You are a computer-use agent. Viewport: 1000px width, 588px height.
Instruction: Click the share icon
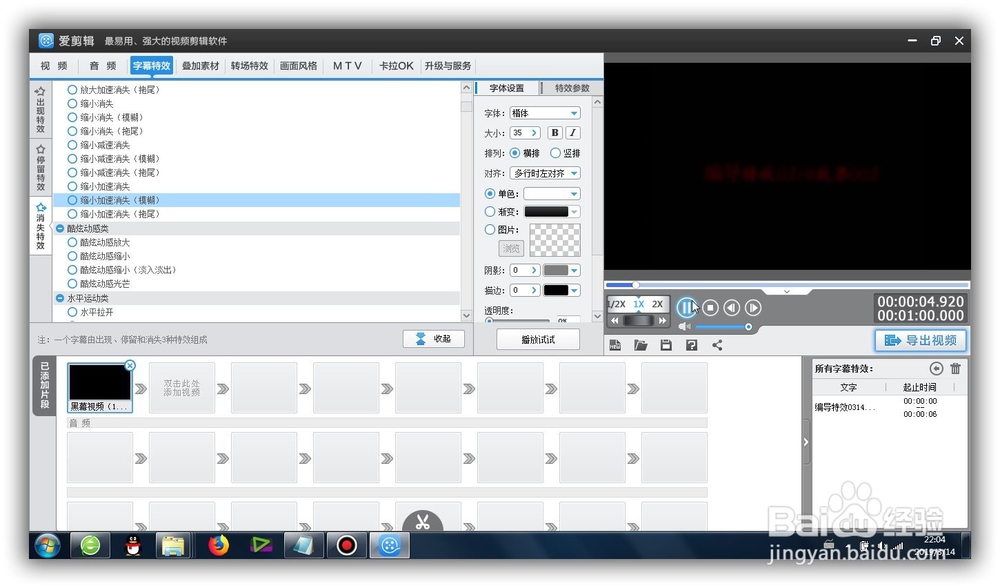click(x=717, y=345)
